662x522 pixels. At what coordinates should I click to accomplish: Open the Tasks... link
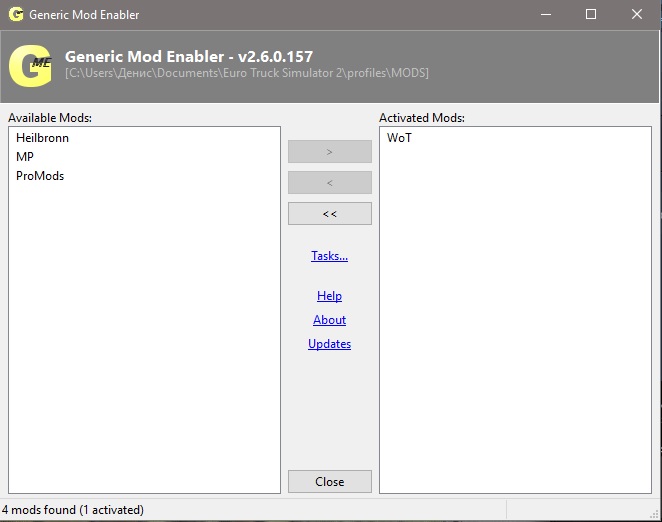329,256
